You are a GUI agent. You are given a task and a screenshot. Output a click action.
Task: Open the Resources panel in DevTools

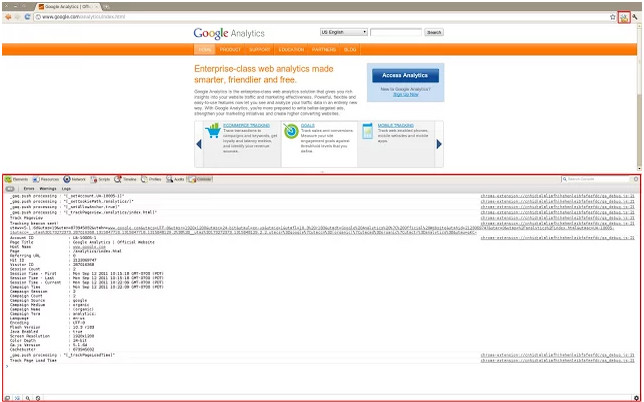click(x=46, y=179)
